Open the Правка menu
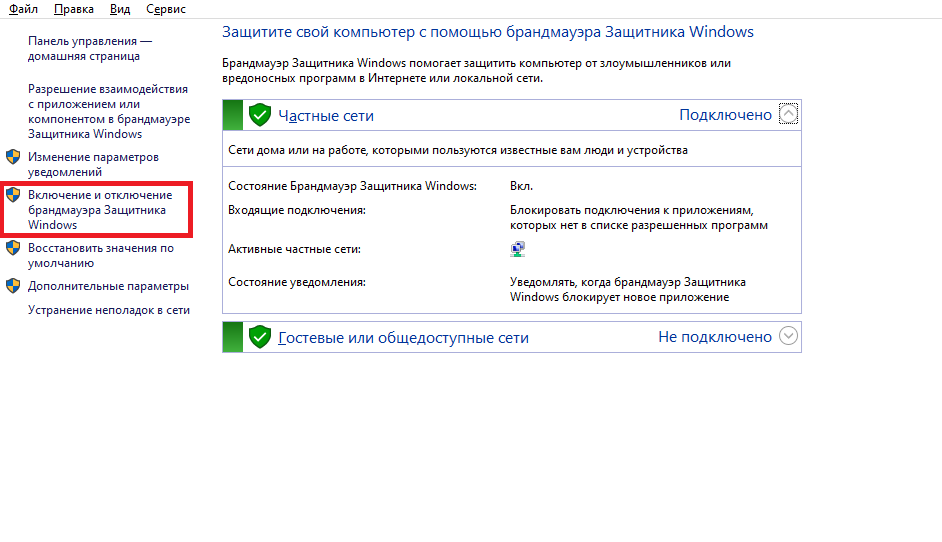 73,9
